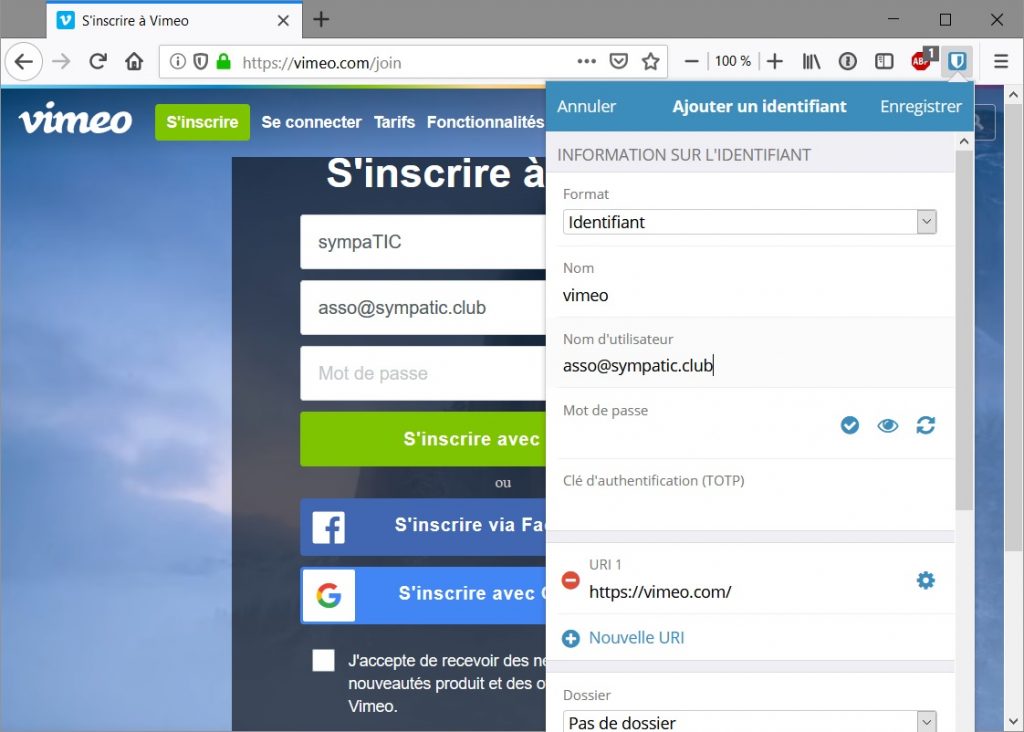
Task: Click the Mot de passe field on Vimeo form
Action: coord(422,373)
